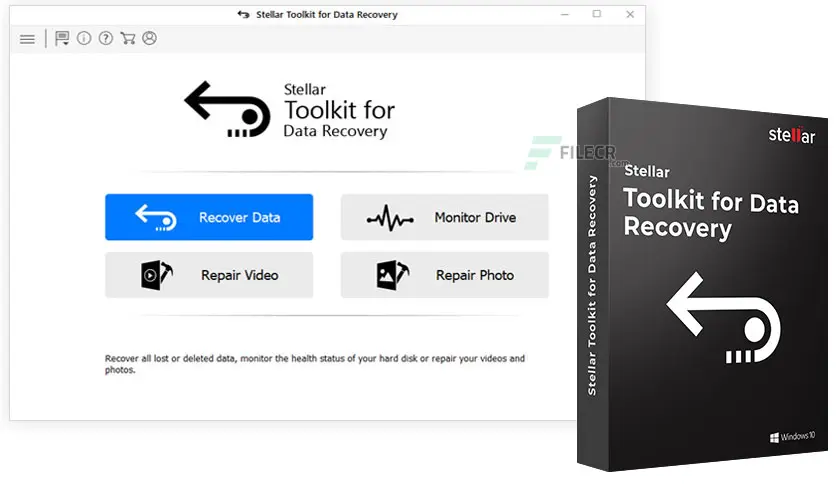The image size is (836, 484).
Task: Select the Repair Video button
Action: tap(209, 275)
